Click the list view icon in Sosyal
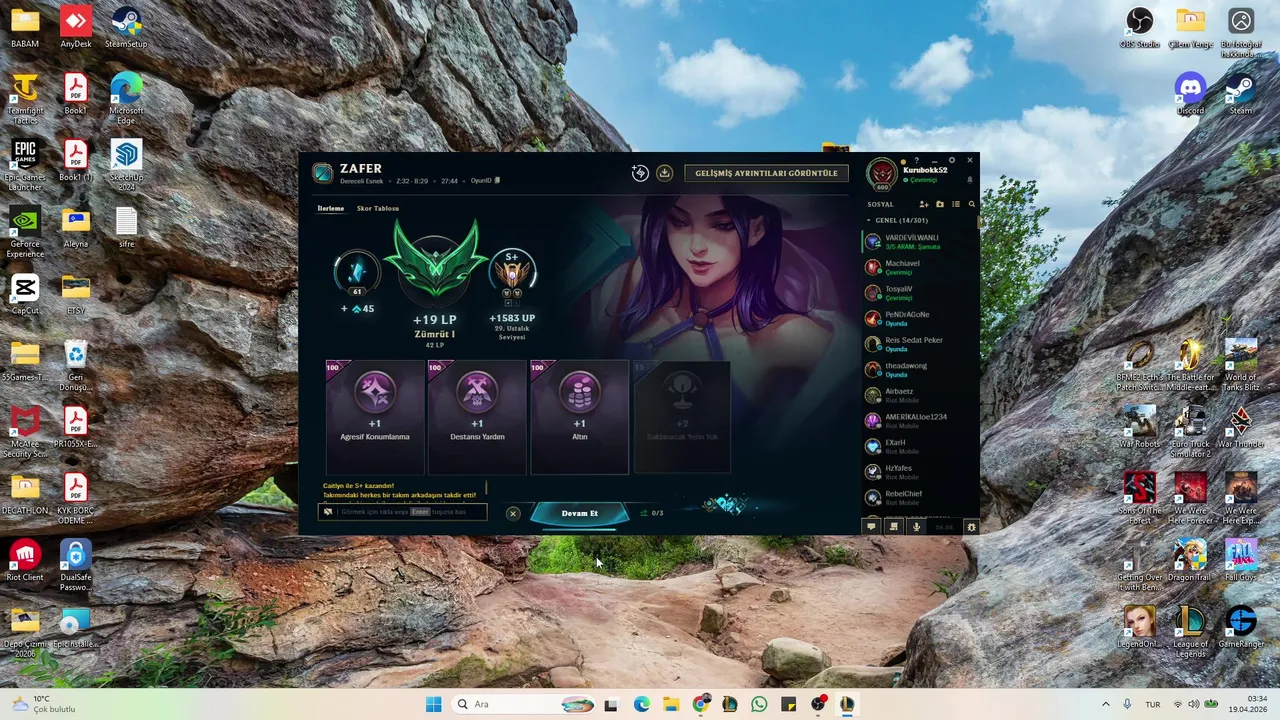The width and height of the screenshot is (1280, 720). [x=956, y=204]
